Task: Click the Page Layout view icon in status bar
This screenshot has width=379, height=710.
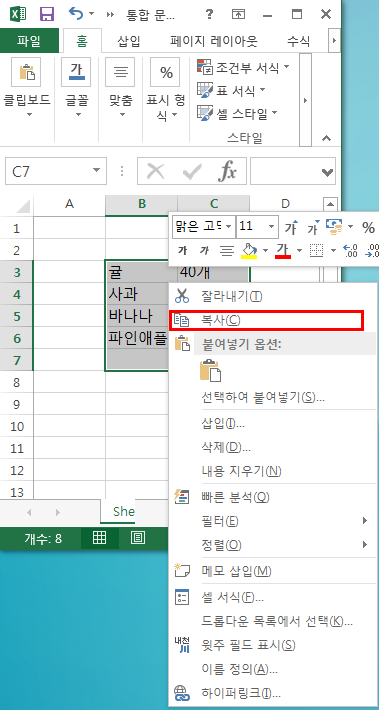Action: [138, 538]
